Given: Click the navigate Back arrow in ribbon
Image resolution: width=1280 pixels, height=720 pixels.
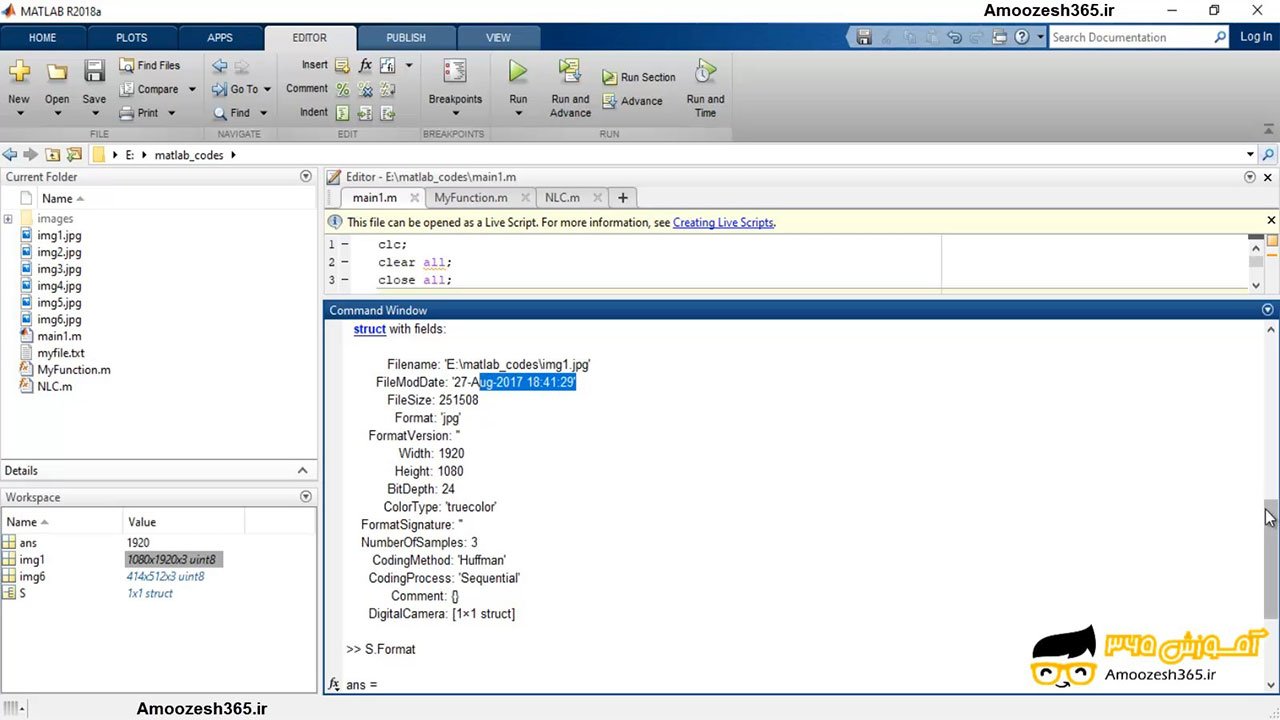Looking at the screenshot, I should 219,66.
